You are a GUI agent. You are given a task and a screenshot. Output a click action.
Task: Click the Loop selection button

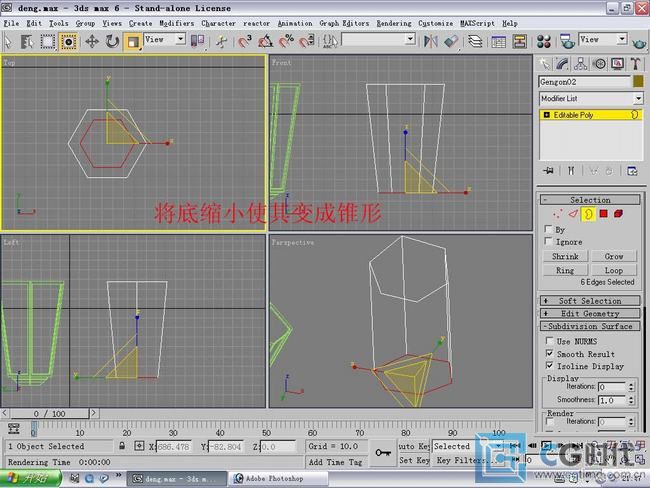pos(614,270)
